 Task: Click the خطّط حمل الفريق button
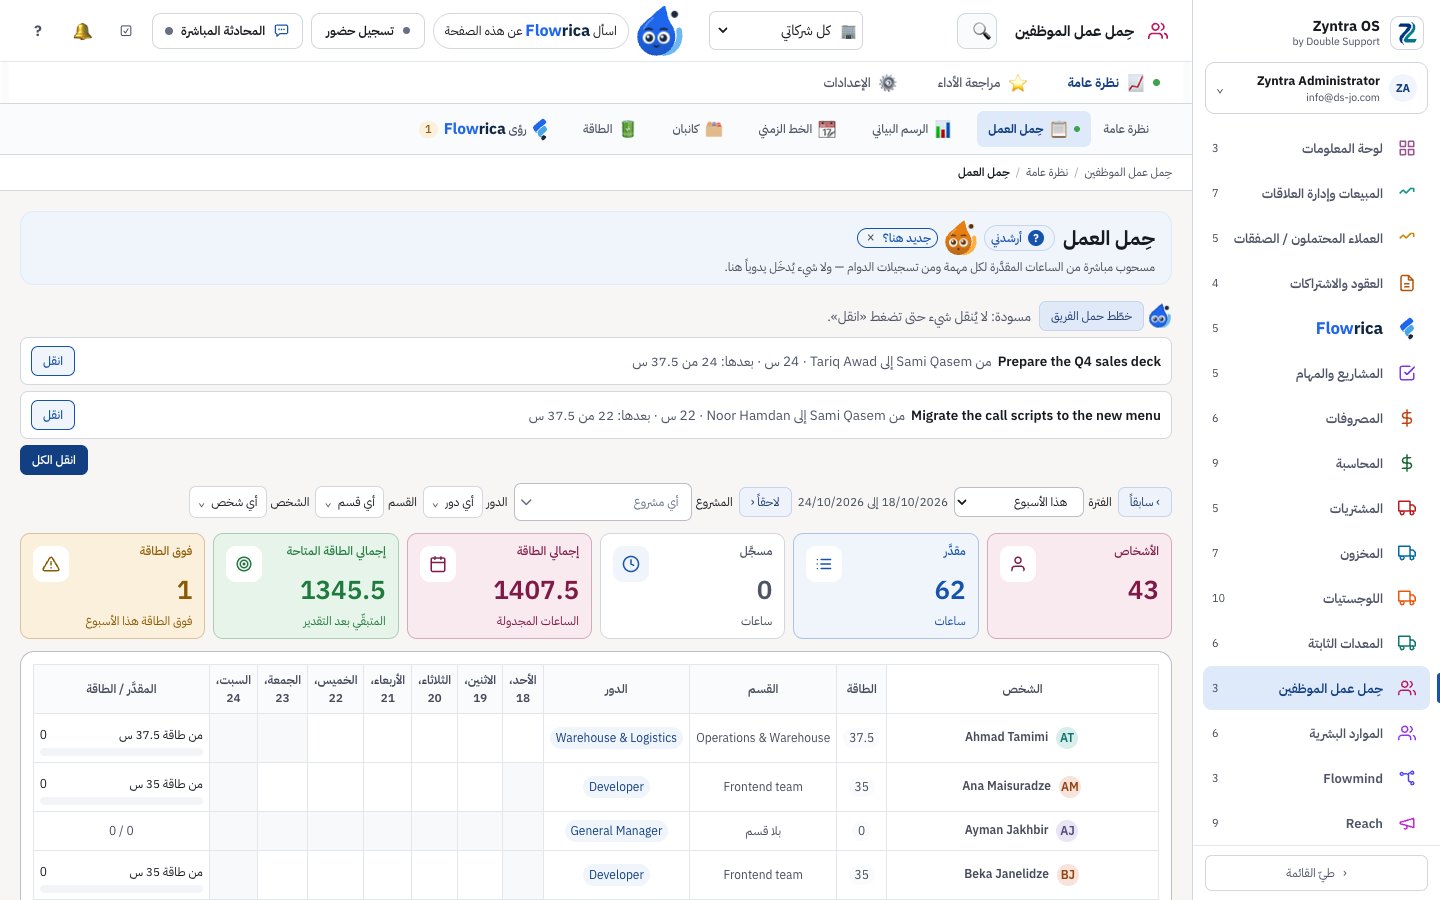(1091, 317)
